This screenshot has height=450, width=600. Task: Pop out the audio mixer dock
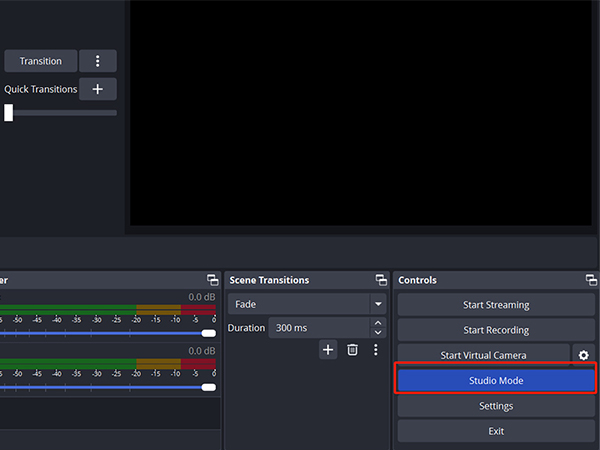click(x=211, y=281)
